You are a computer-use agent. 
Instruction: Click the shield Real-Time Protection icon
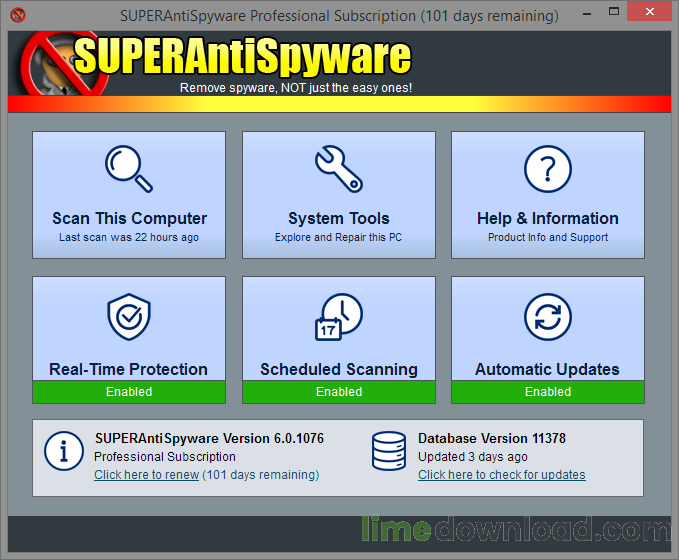tap(129, 318)
